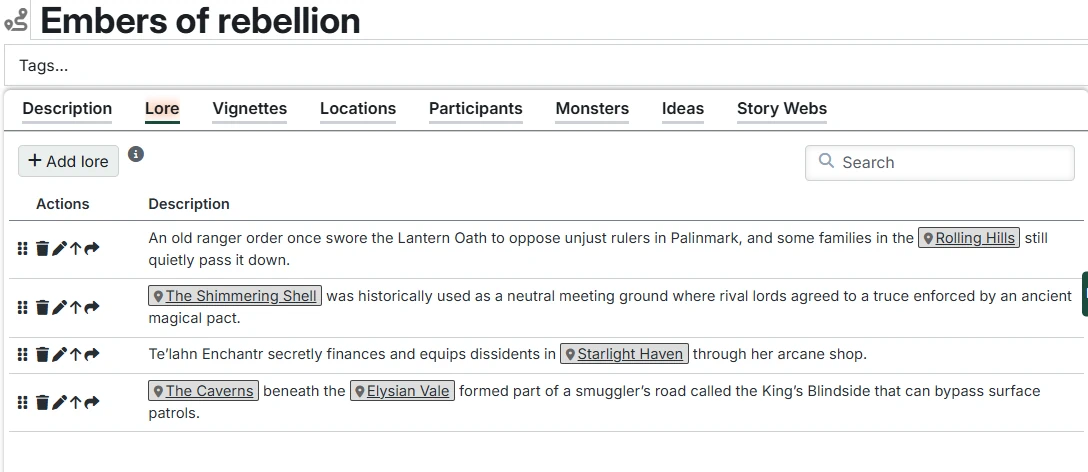Select the Story Webs tab
This screenshot has height=472, width=1088.
point(781,109)
